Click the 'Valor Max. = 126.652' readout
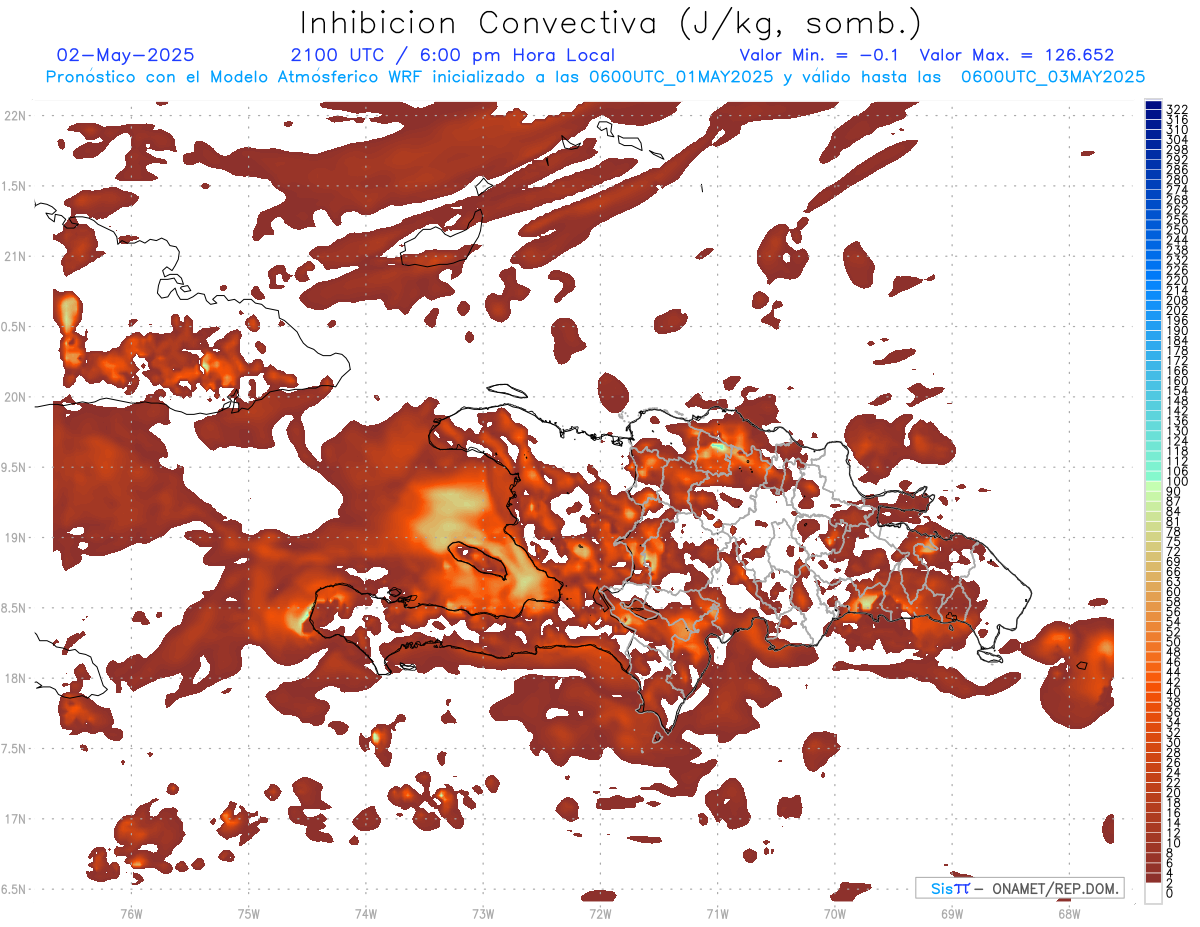This screenshot has height=927, width=1200. coord(1017,55)
